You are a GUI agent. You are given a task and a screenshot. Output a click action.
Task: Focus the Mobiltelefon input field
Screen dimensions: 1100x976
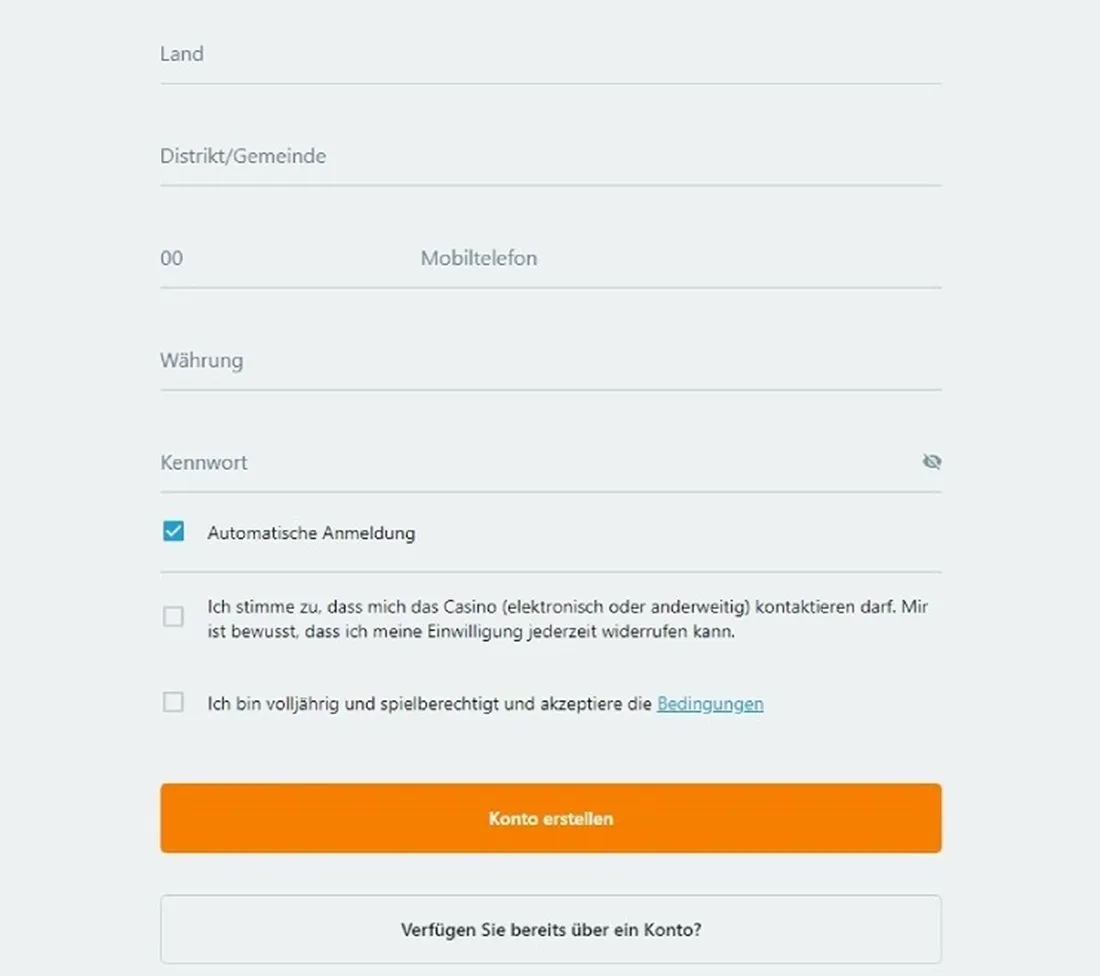(x=680, y=258)
